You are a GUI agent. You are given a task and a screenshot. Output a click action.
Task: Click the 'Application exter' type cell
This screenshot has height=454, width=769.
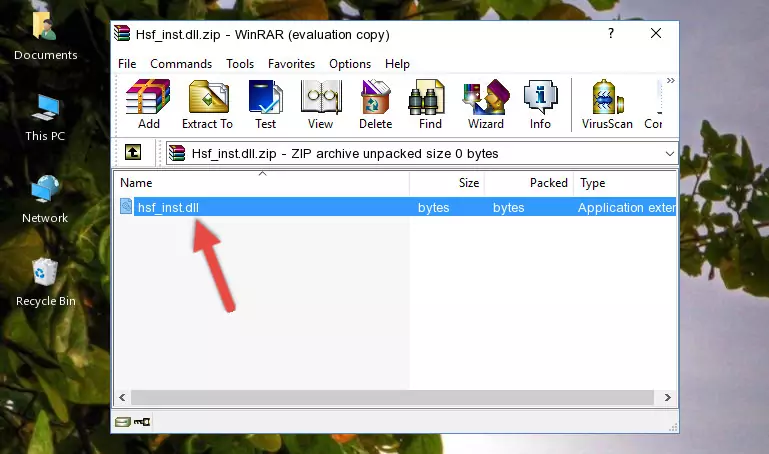coord(626,208)
